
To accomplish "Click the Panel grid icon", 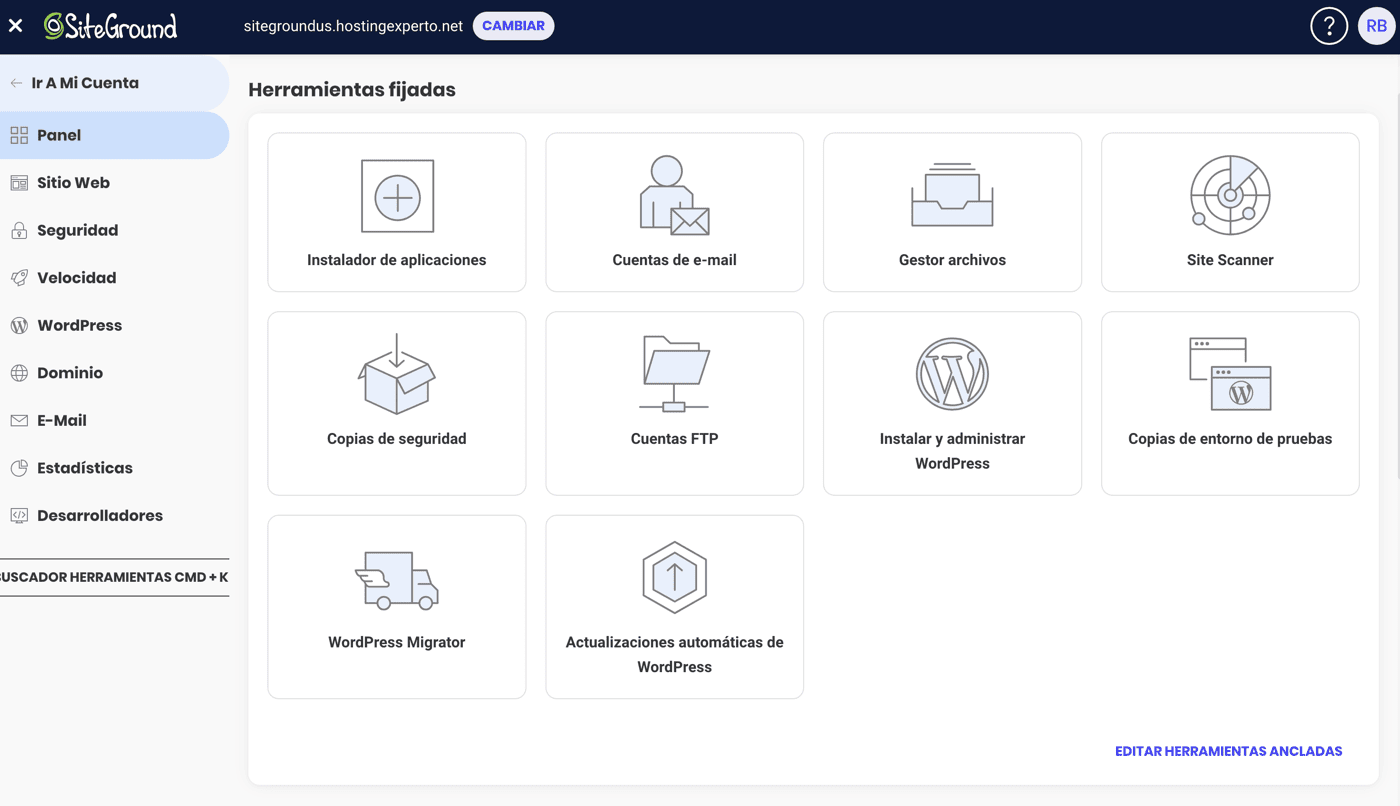I will pos(19,135).
